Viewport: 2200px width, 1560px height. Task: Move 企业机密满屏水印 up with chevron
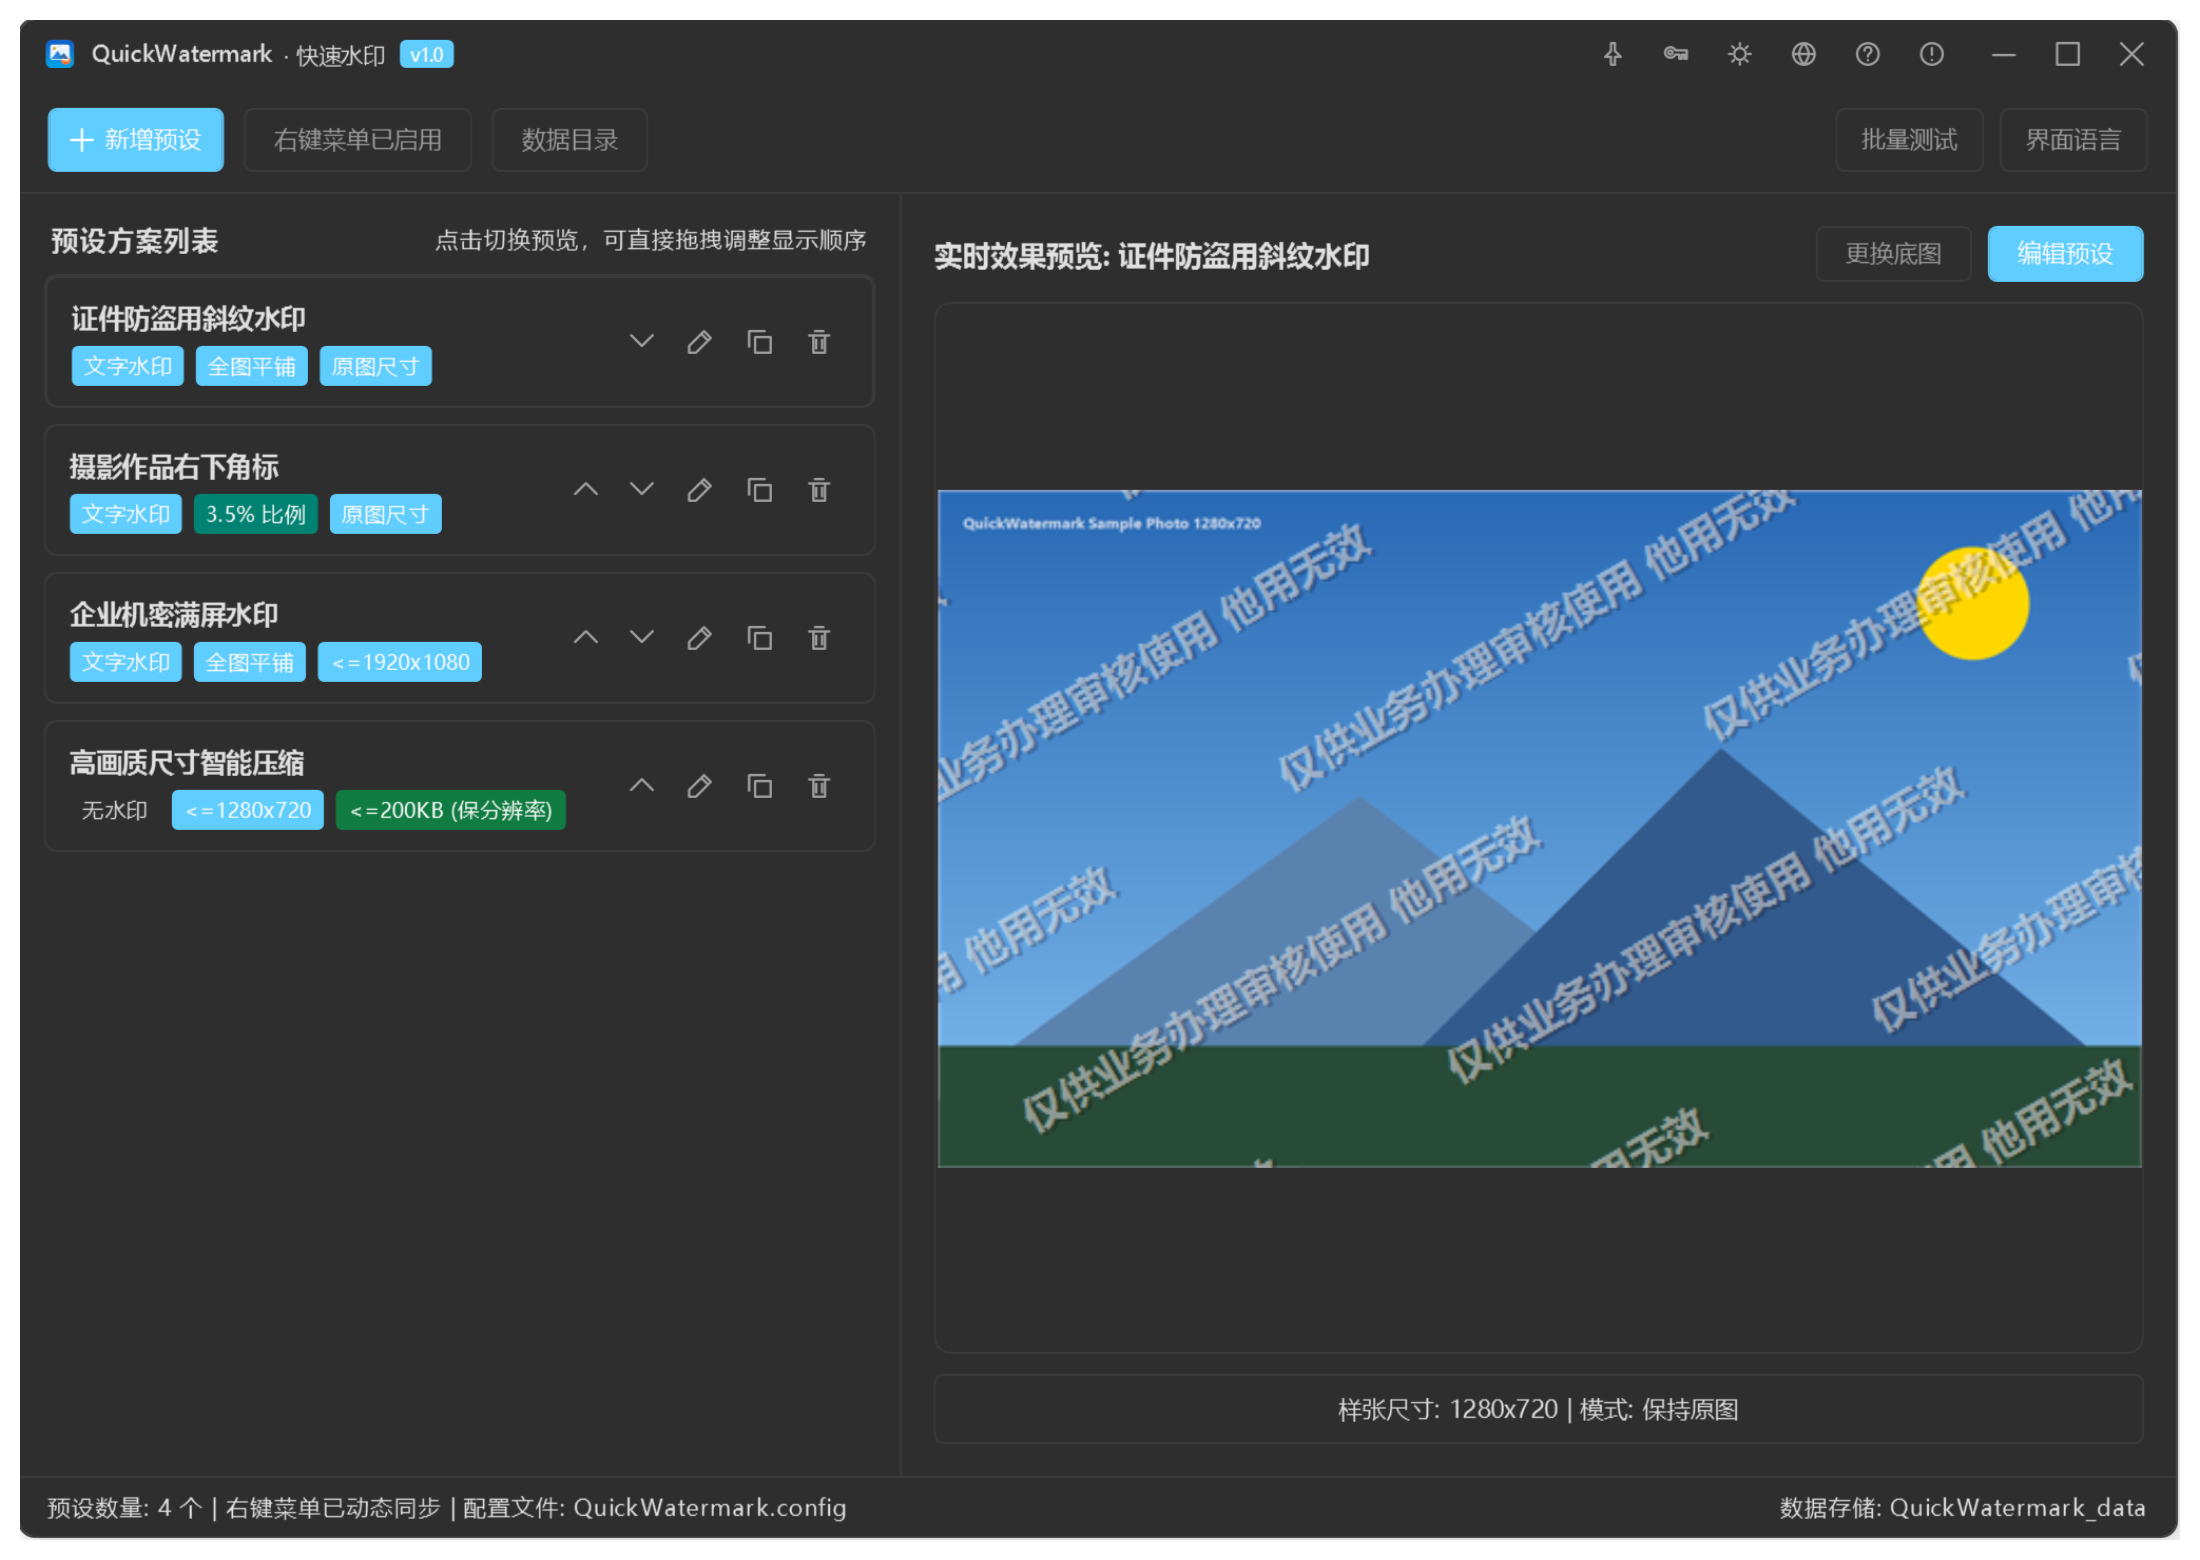[x=586, y=638]
